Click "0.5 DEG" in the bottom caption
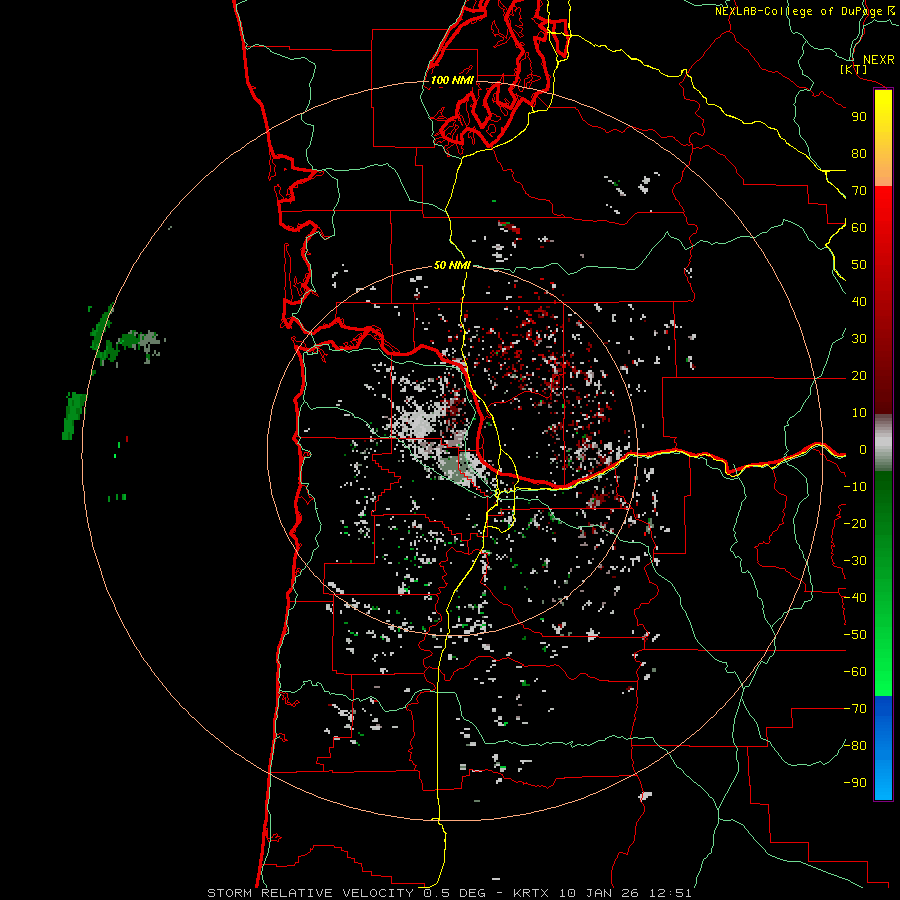Viewport: 900px width, 900px height. (x=454, y=893)
